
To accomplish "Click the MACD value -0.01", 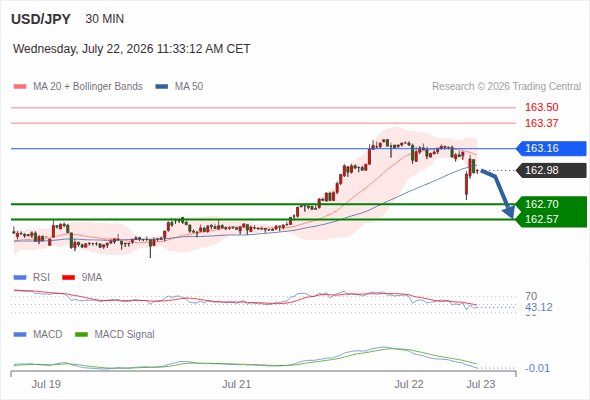I will pos(537,368).
